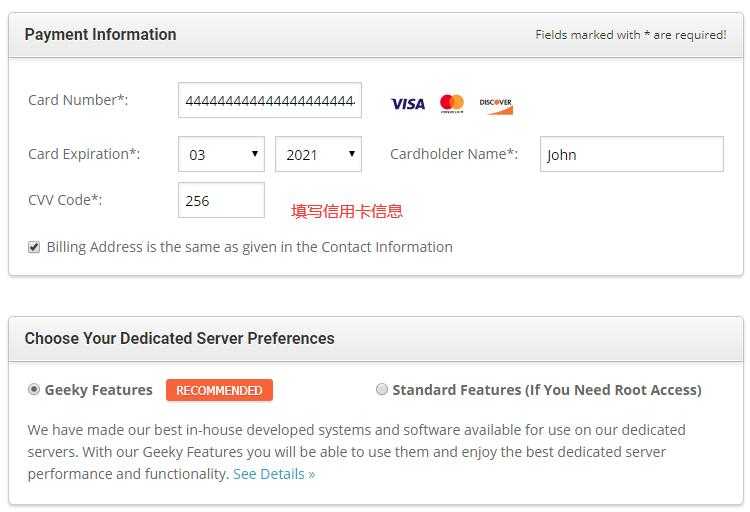The image size is (750, 512).
Task: Click the Card Number* label
Action: 78,100
